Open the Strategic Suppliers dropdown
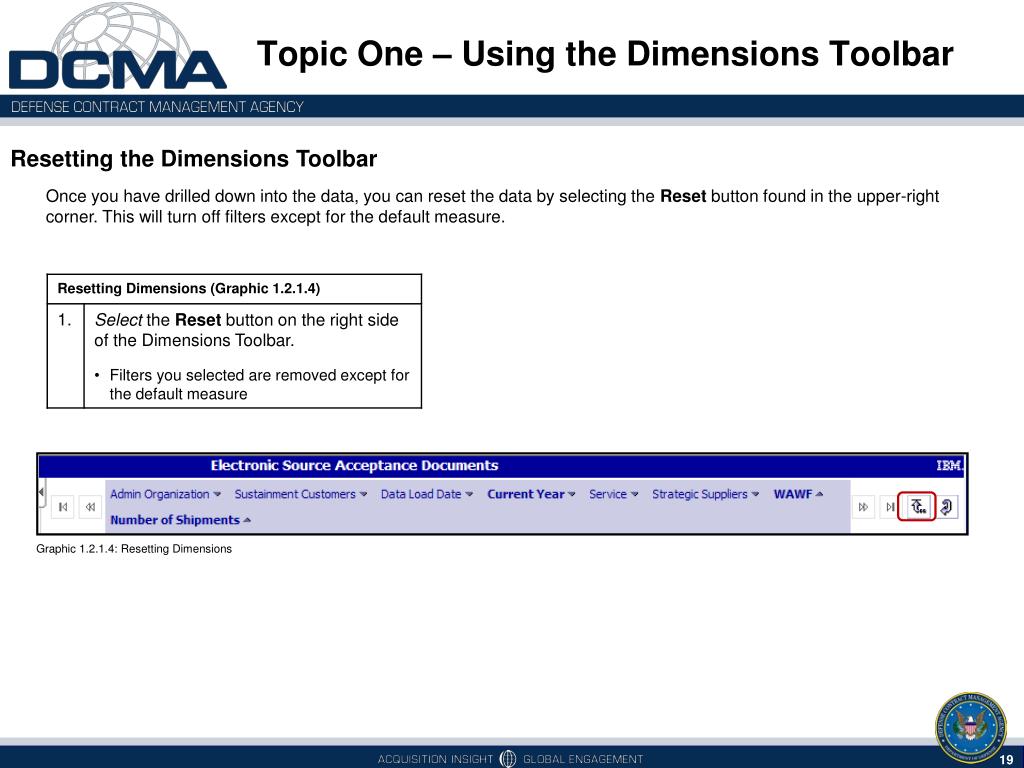This screenshot has width=1024, height=768. pyautogui.click(x=705, y=494)
